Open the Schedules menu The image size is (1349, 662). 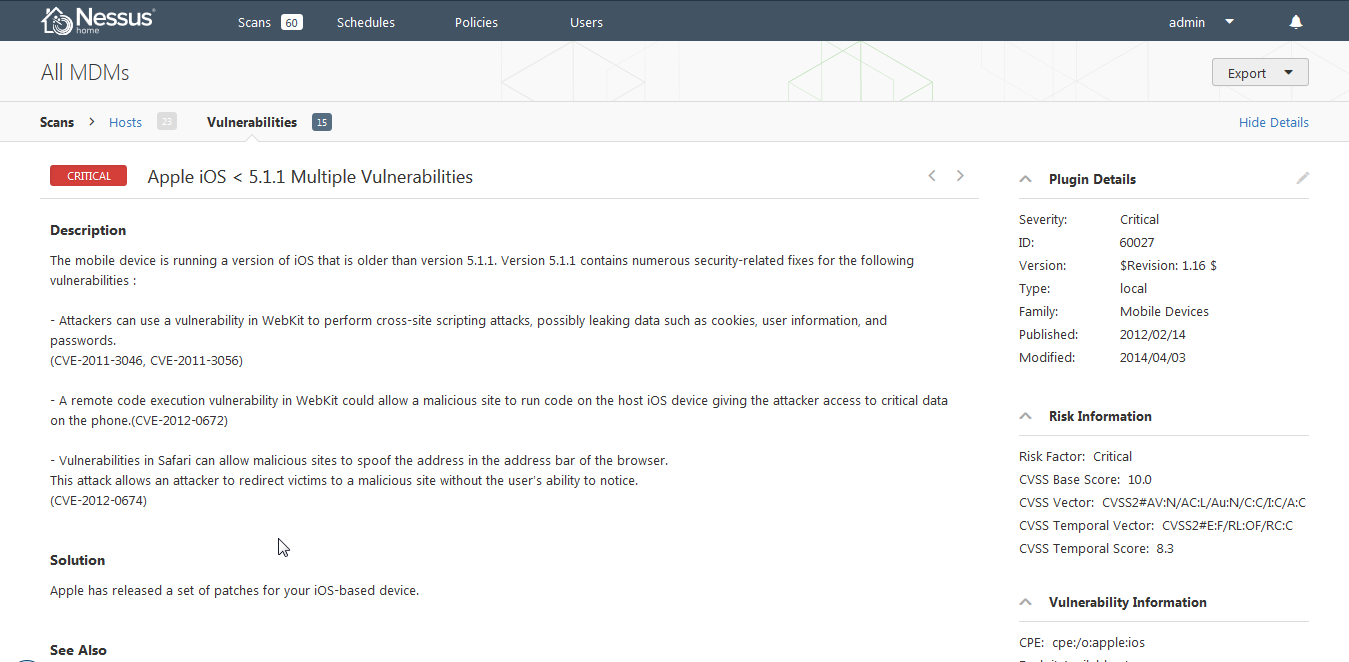point(366,22)
